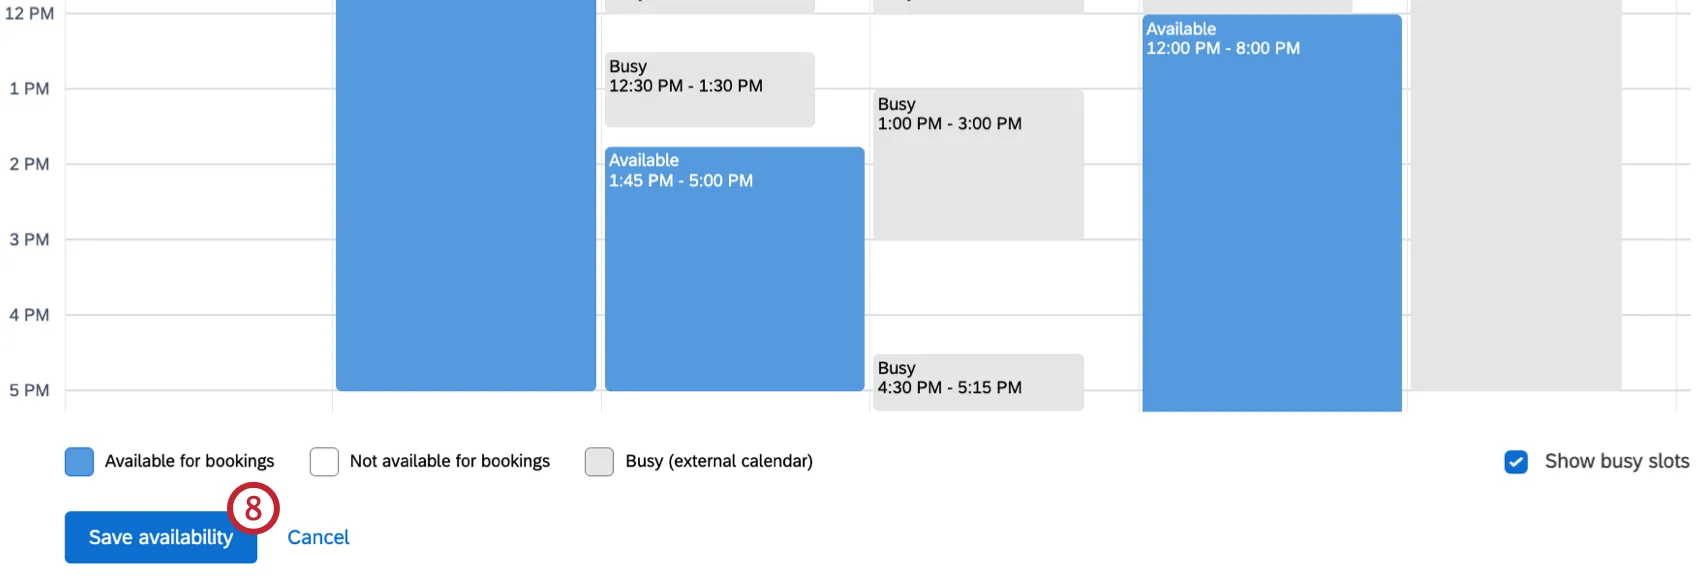
Task: Click the Busy 12:30 PM - 1:30 PM event
Action: [x=710, y=89]
